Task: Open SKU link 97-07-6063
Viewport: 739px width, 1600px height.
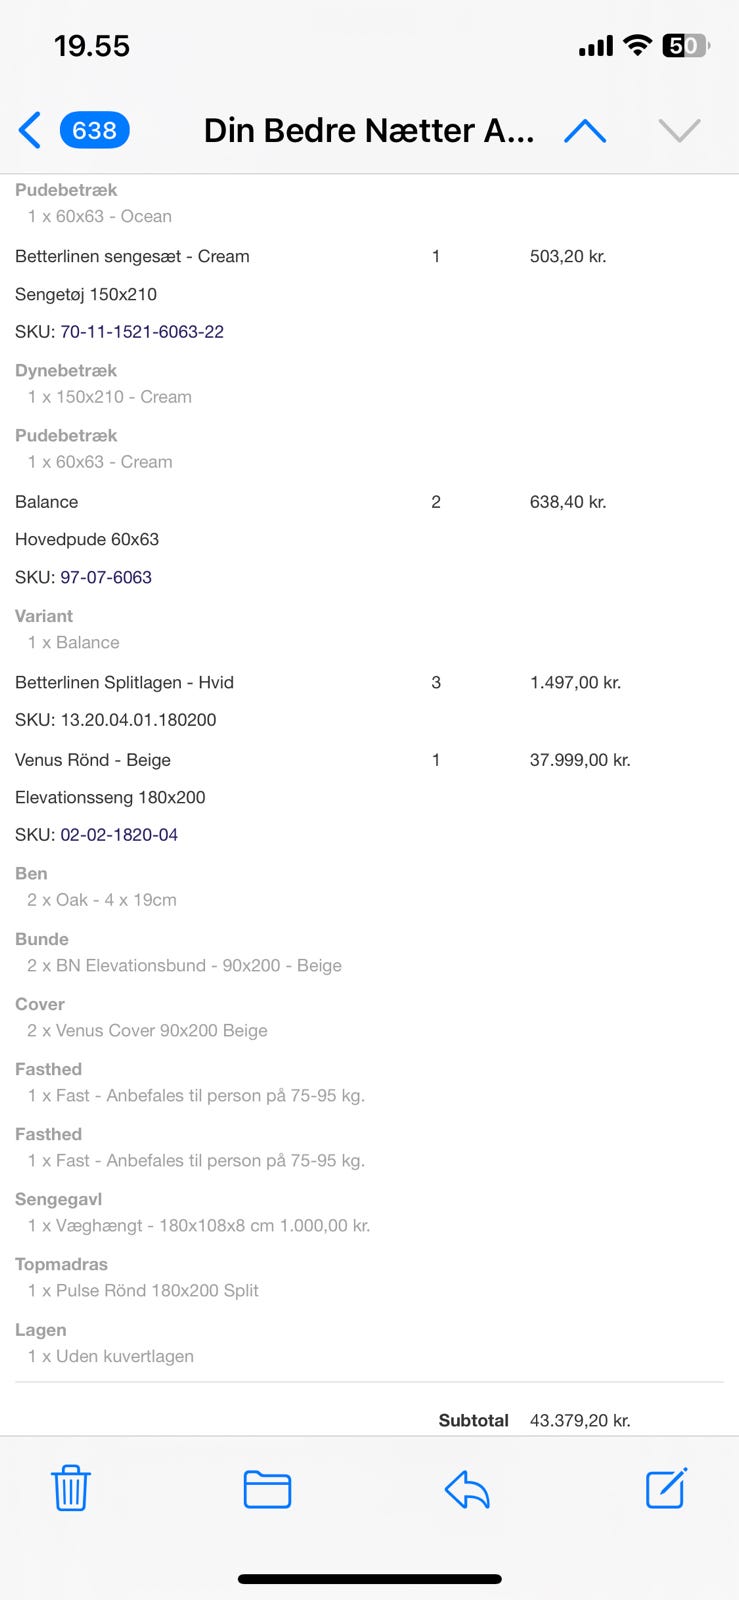Action: [106, 577]
